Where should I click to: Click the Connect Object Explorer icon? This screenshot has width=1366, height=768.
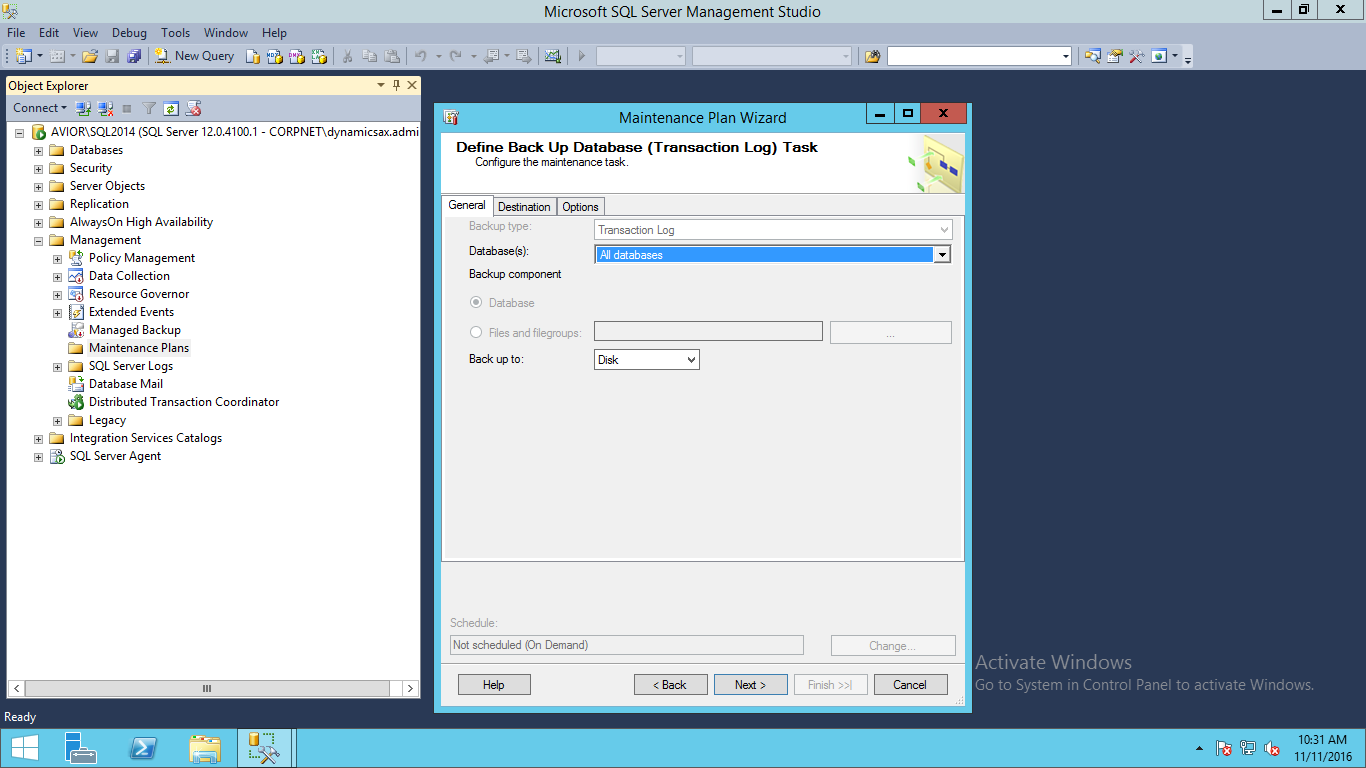(x=84, y=108)
